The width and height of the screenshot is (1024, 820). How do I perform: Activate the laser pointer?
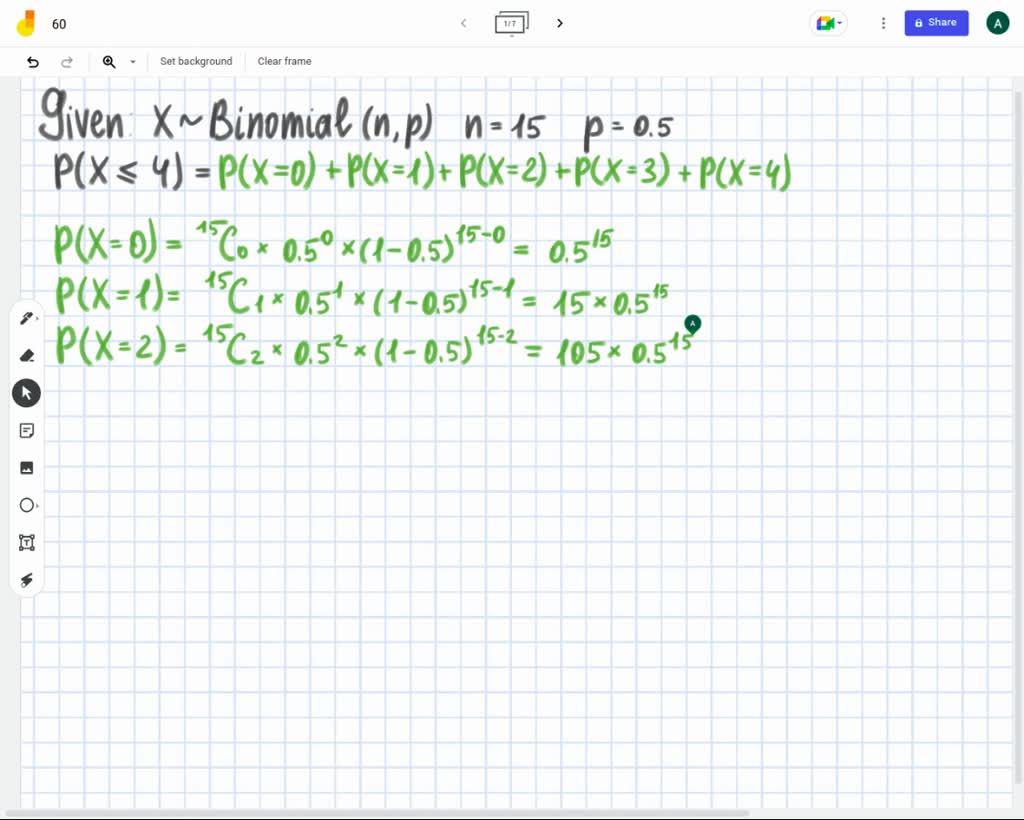(x=26, y=580)
